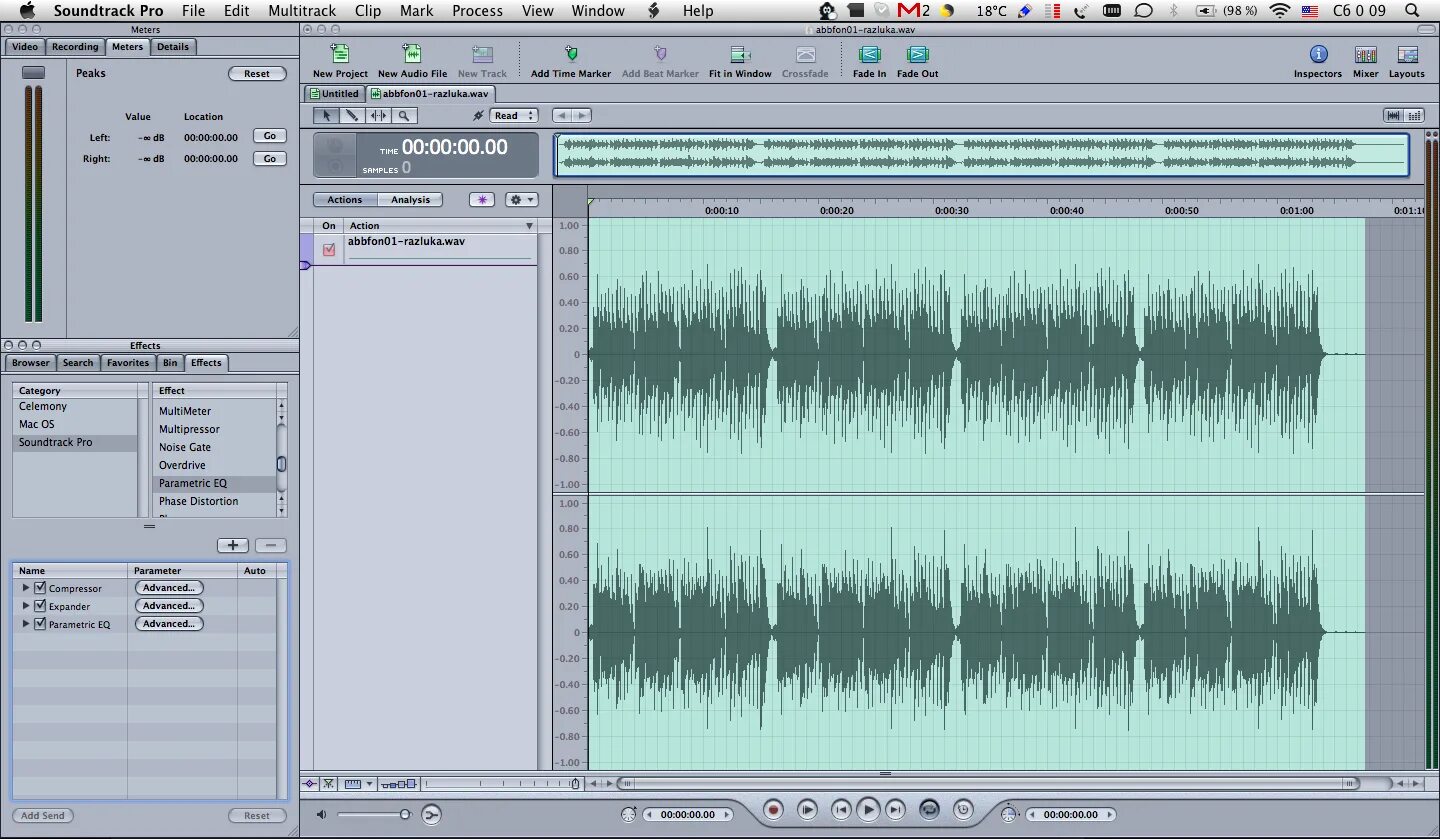
Task: Switch to the Untitled project tab
Action: click(x=334, y=93)
